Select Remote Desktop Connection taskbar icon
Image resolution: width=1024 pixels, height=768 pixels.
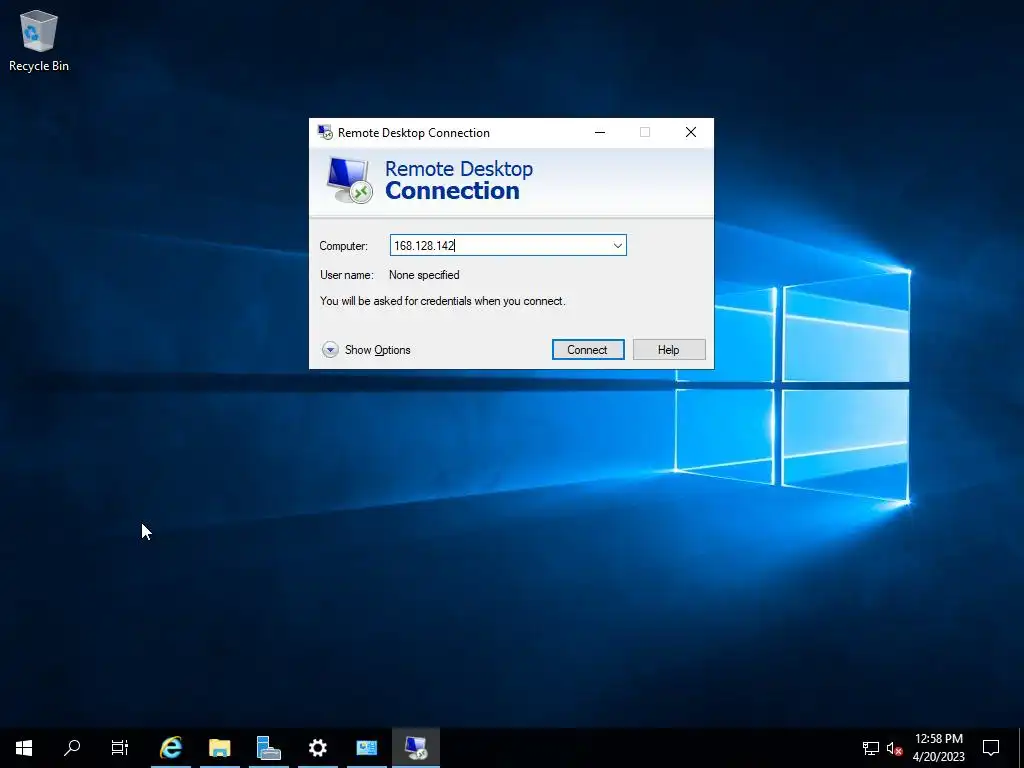coord(416,748)
